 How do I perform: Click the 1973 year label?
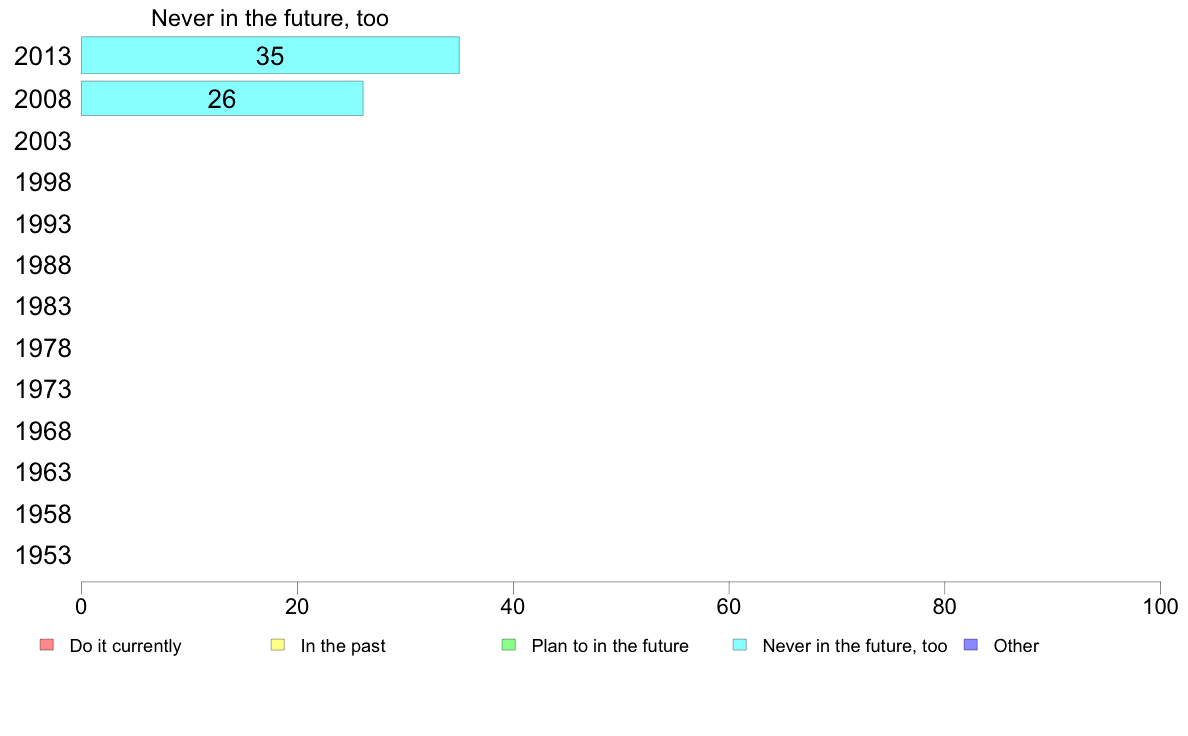(x=42, y=390)
